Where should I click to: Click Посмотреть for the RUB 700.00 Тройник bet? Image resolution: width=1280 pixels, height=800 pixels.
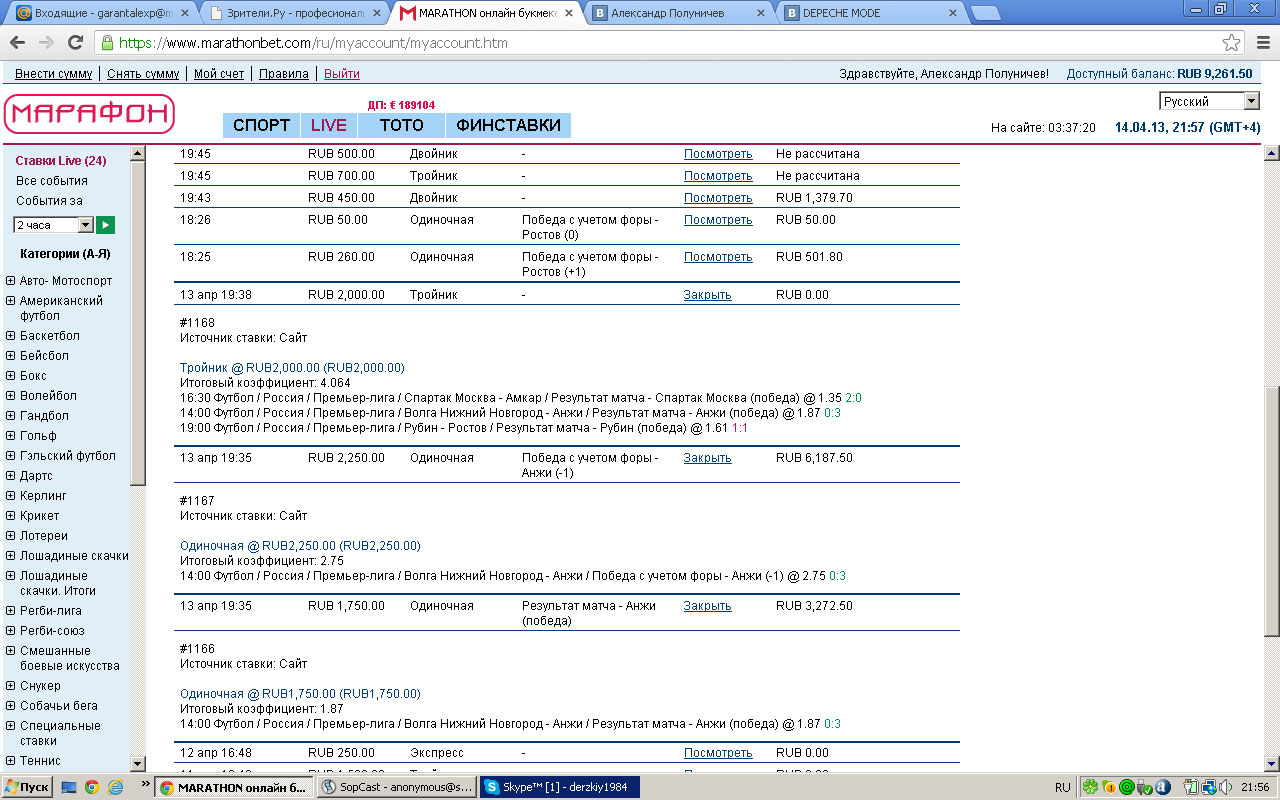pyautogui.click(x=718, y=176)
